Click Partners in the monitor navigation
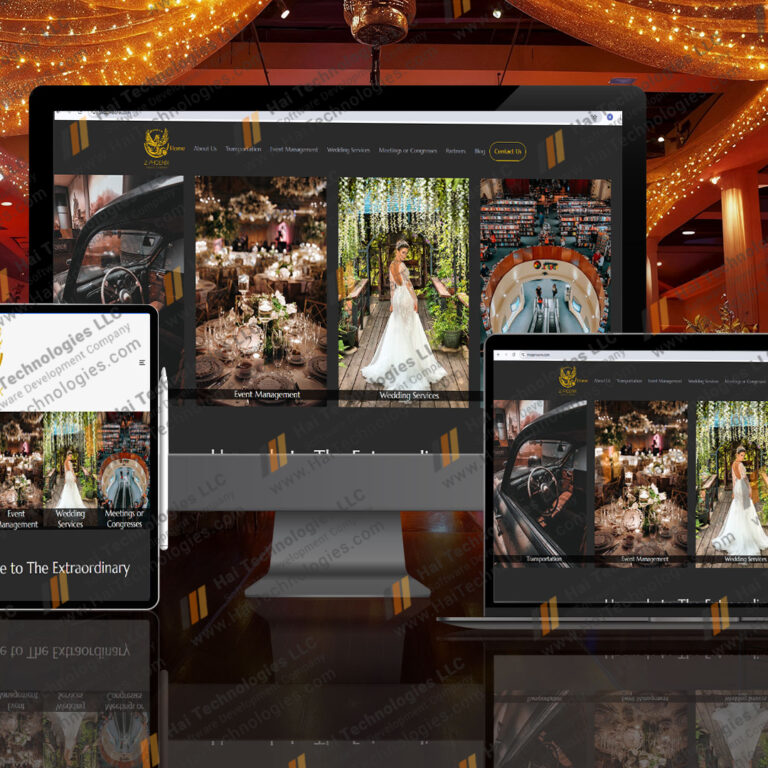Image resolution: width=768 pixels, height=768 pixels. 455,151
